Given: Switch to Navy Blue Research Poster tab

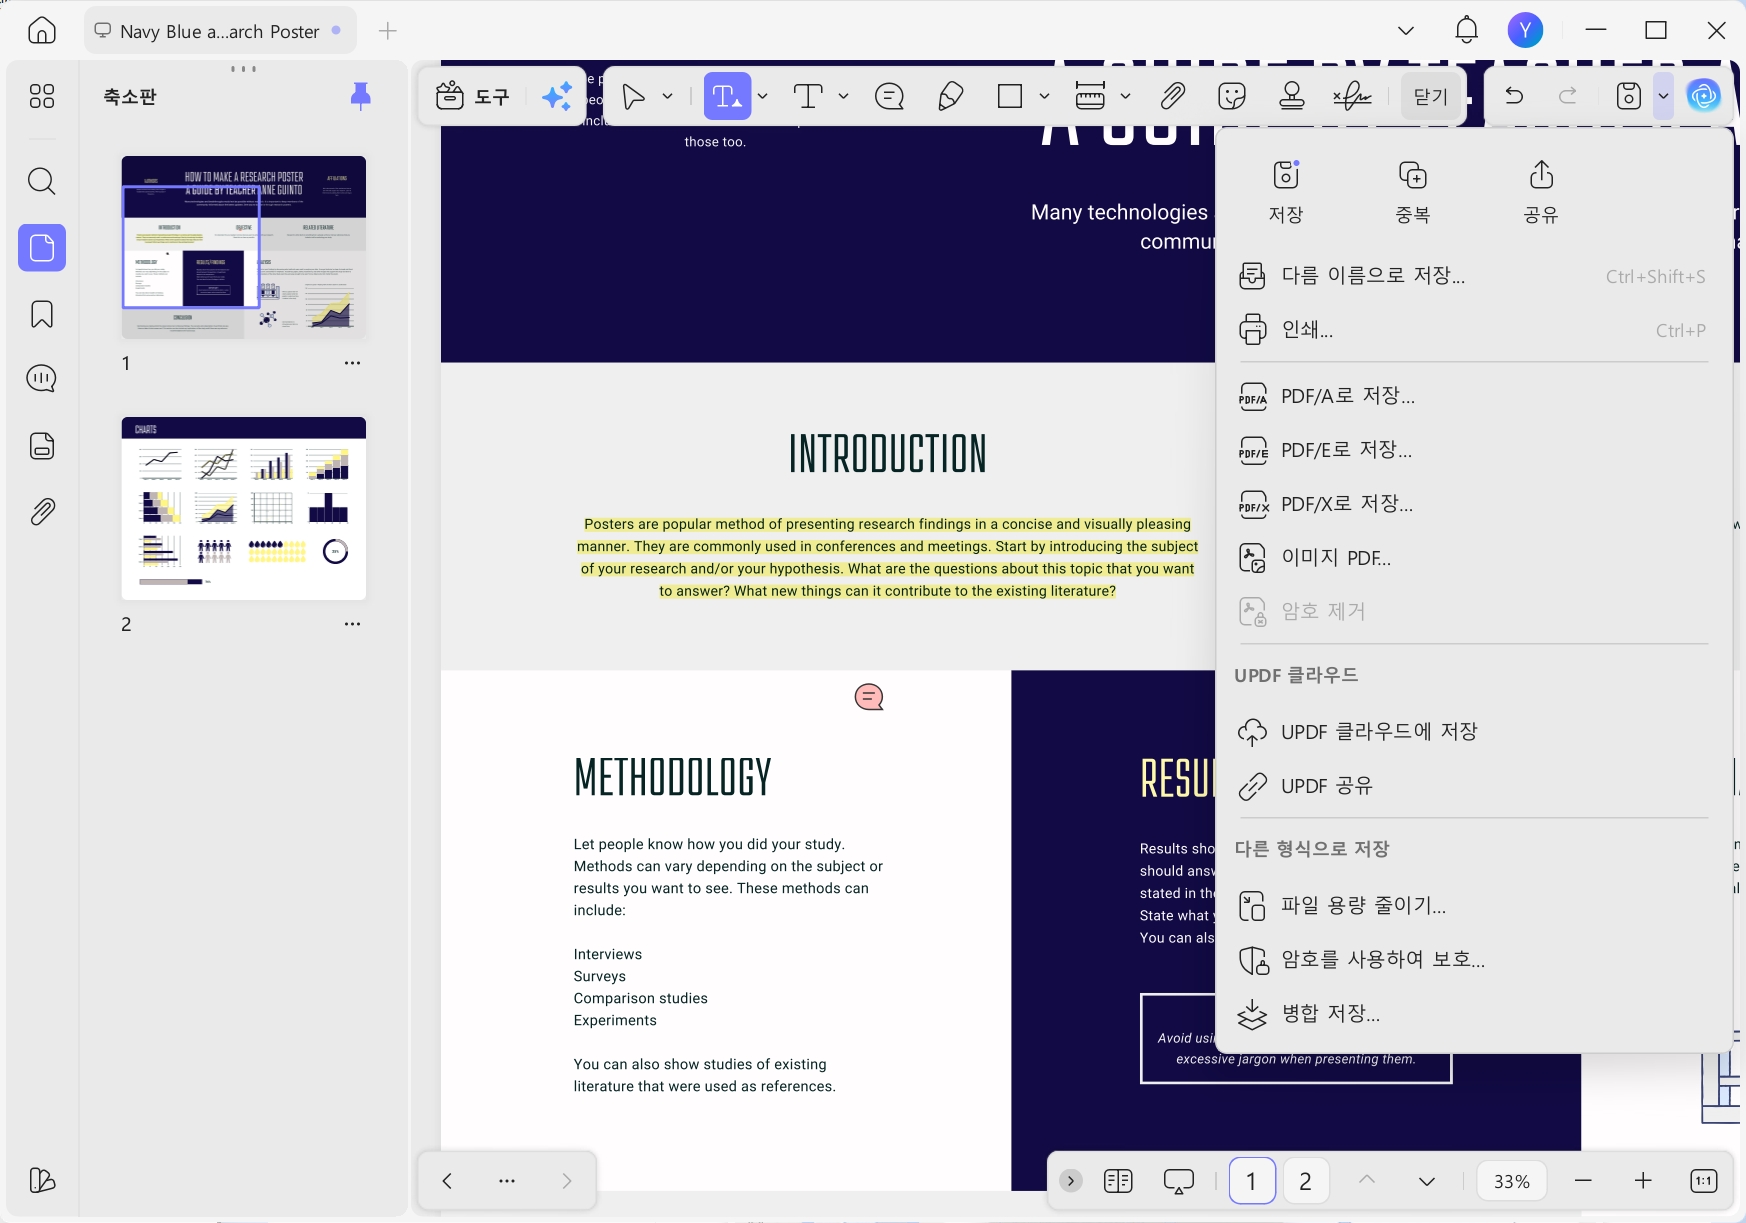Looking at the screenshot, I should pos(219,31).
